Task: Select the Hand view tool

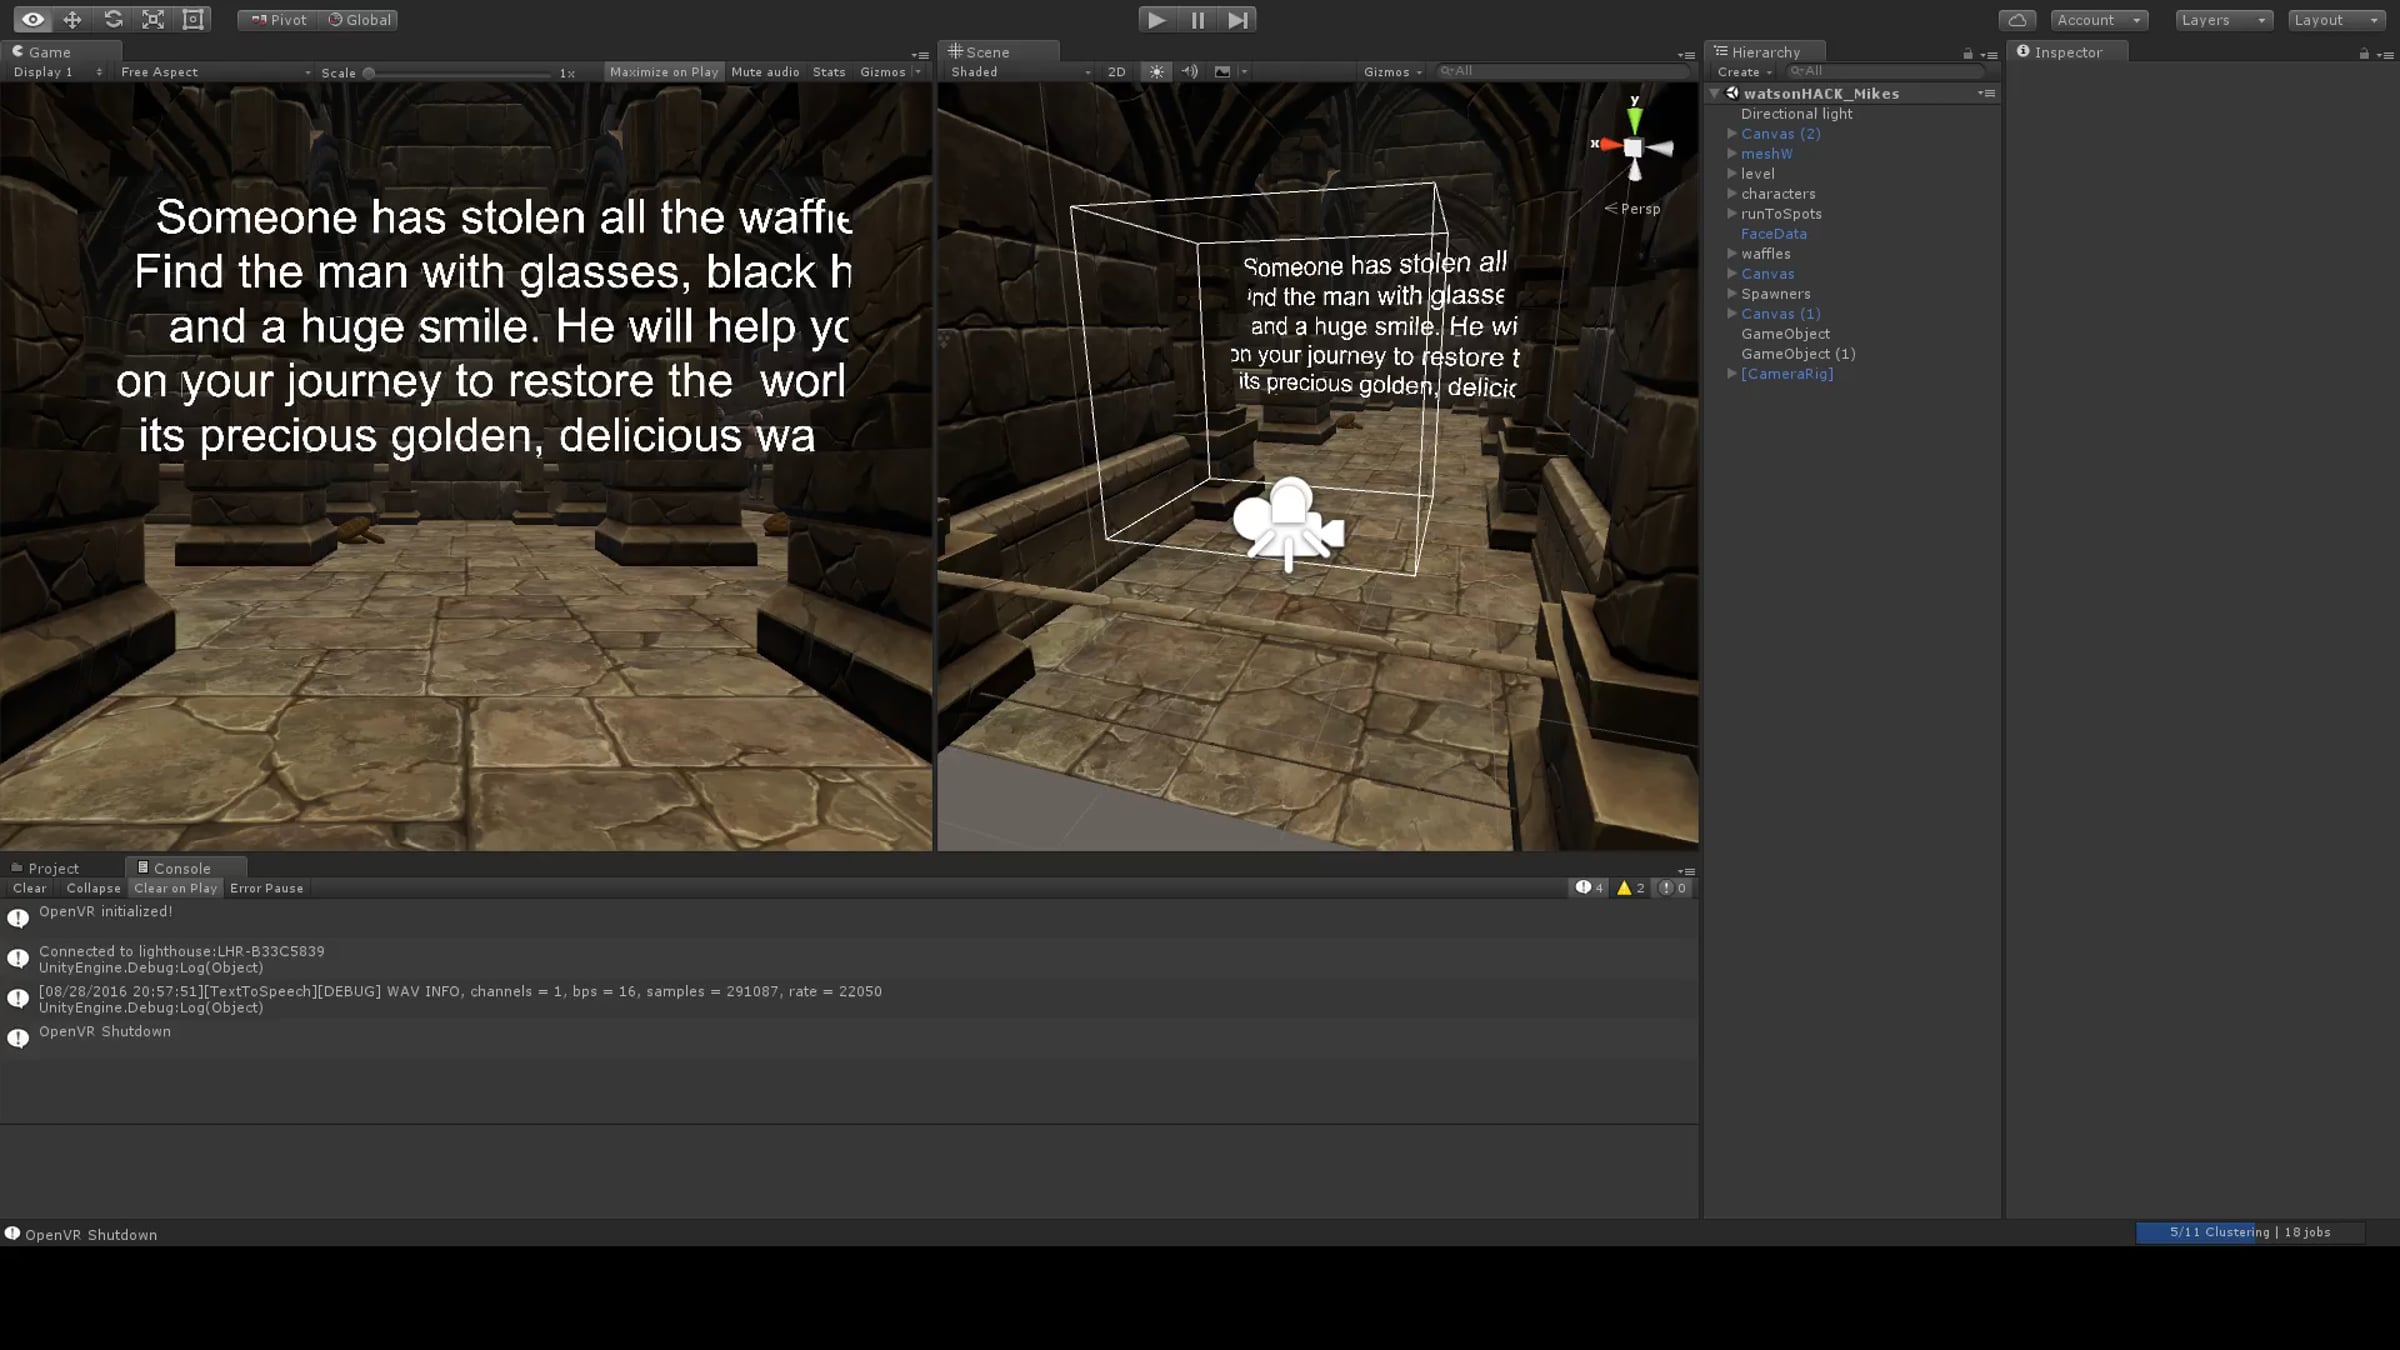Action: click(x=32, y=20)
